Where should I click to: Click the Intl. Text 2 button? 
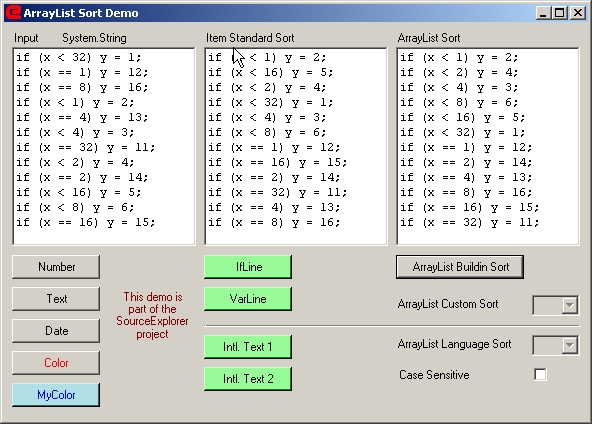pos(248,379)
